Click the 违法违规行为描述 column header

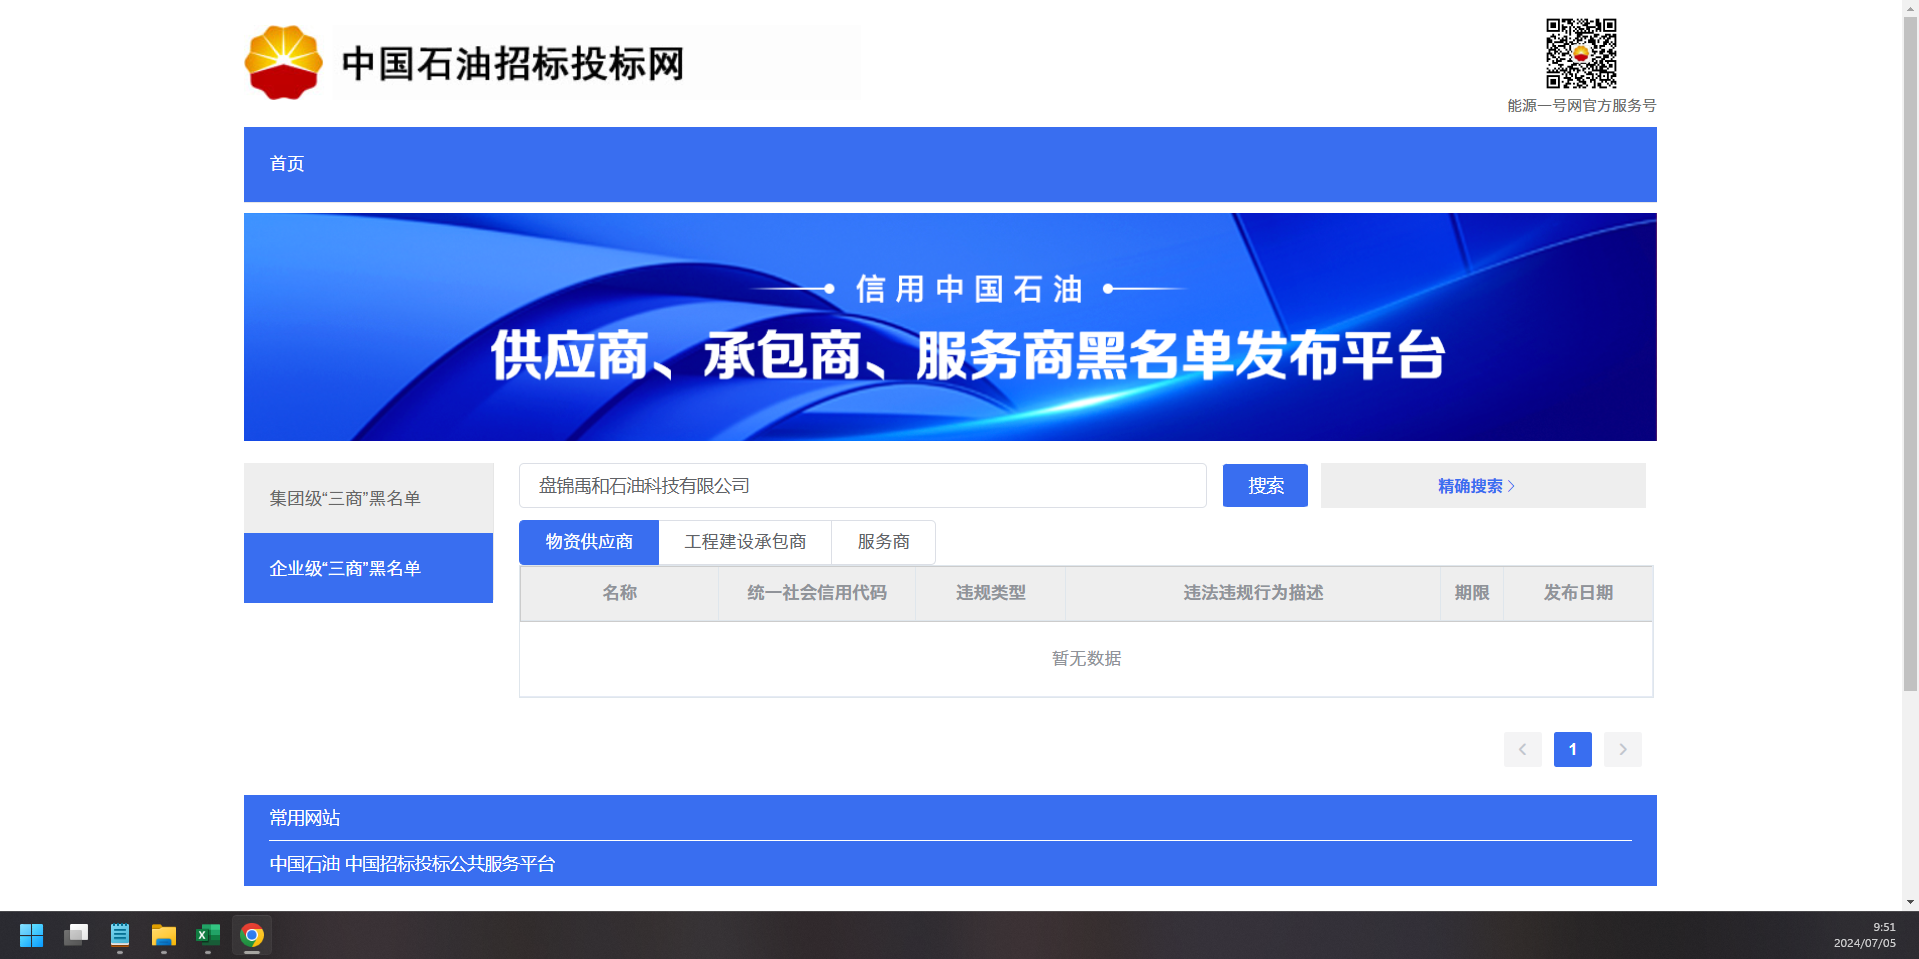(x=1253, y=593)
